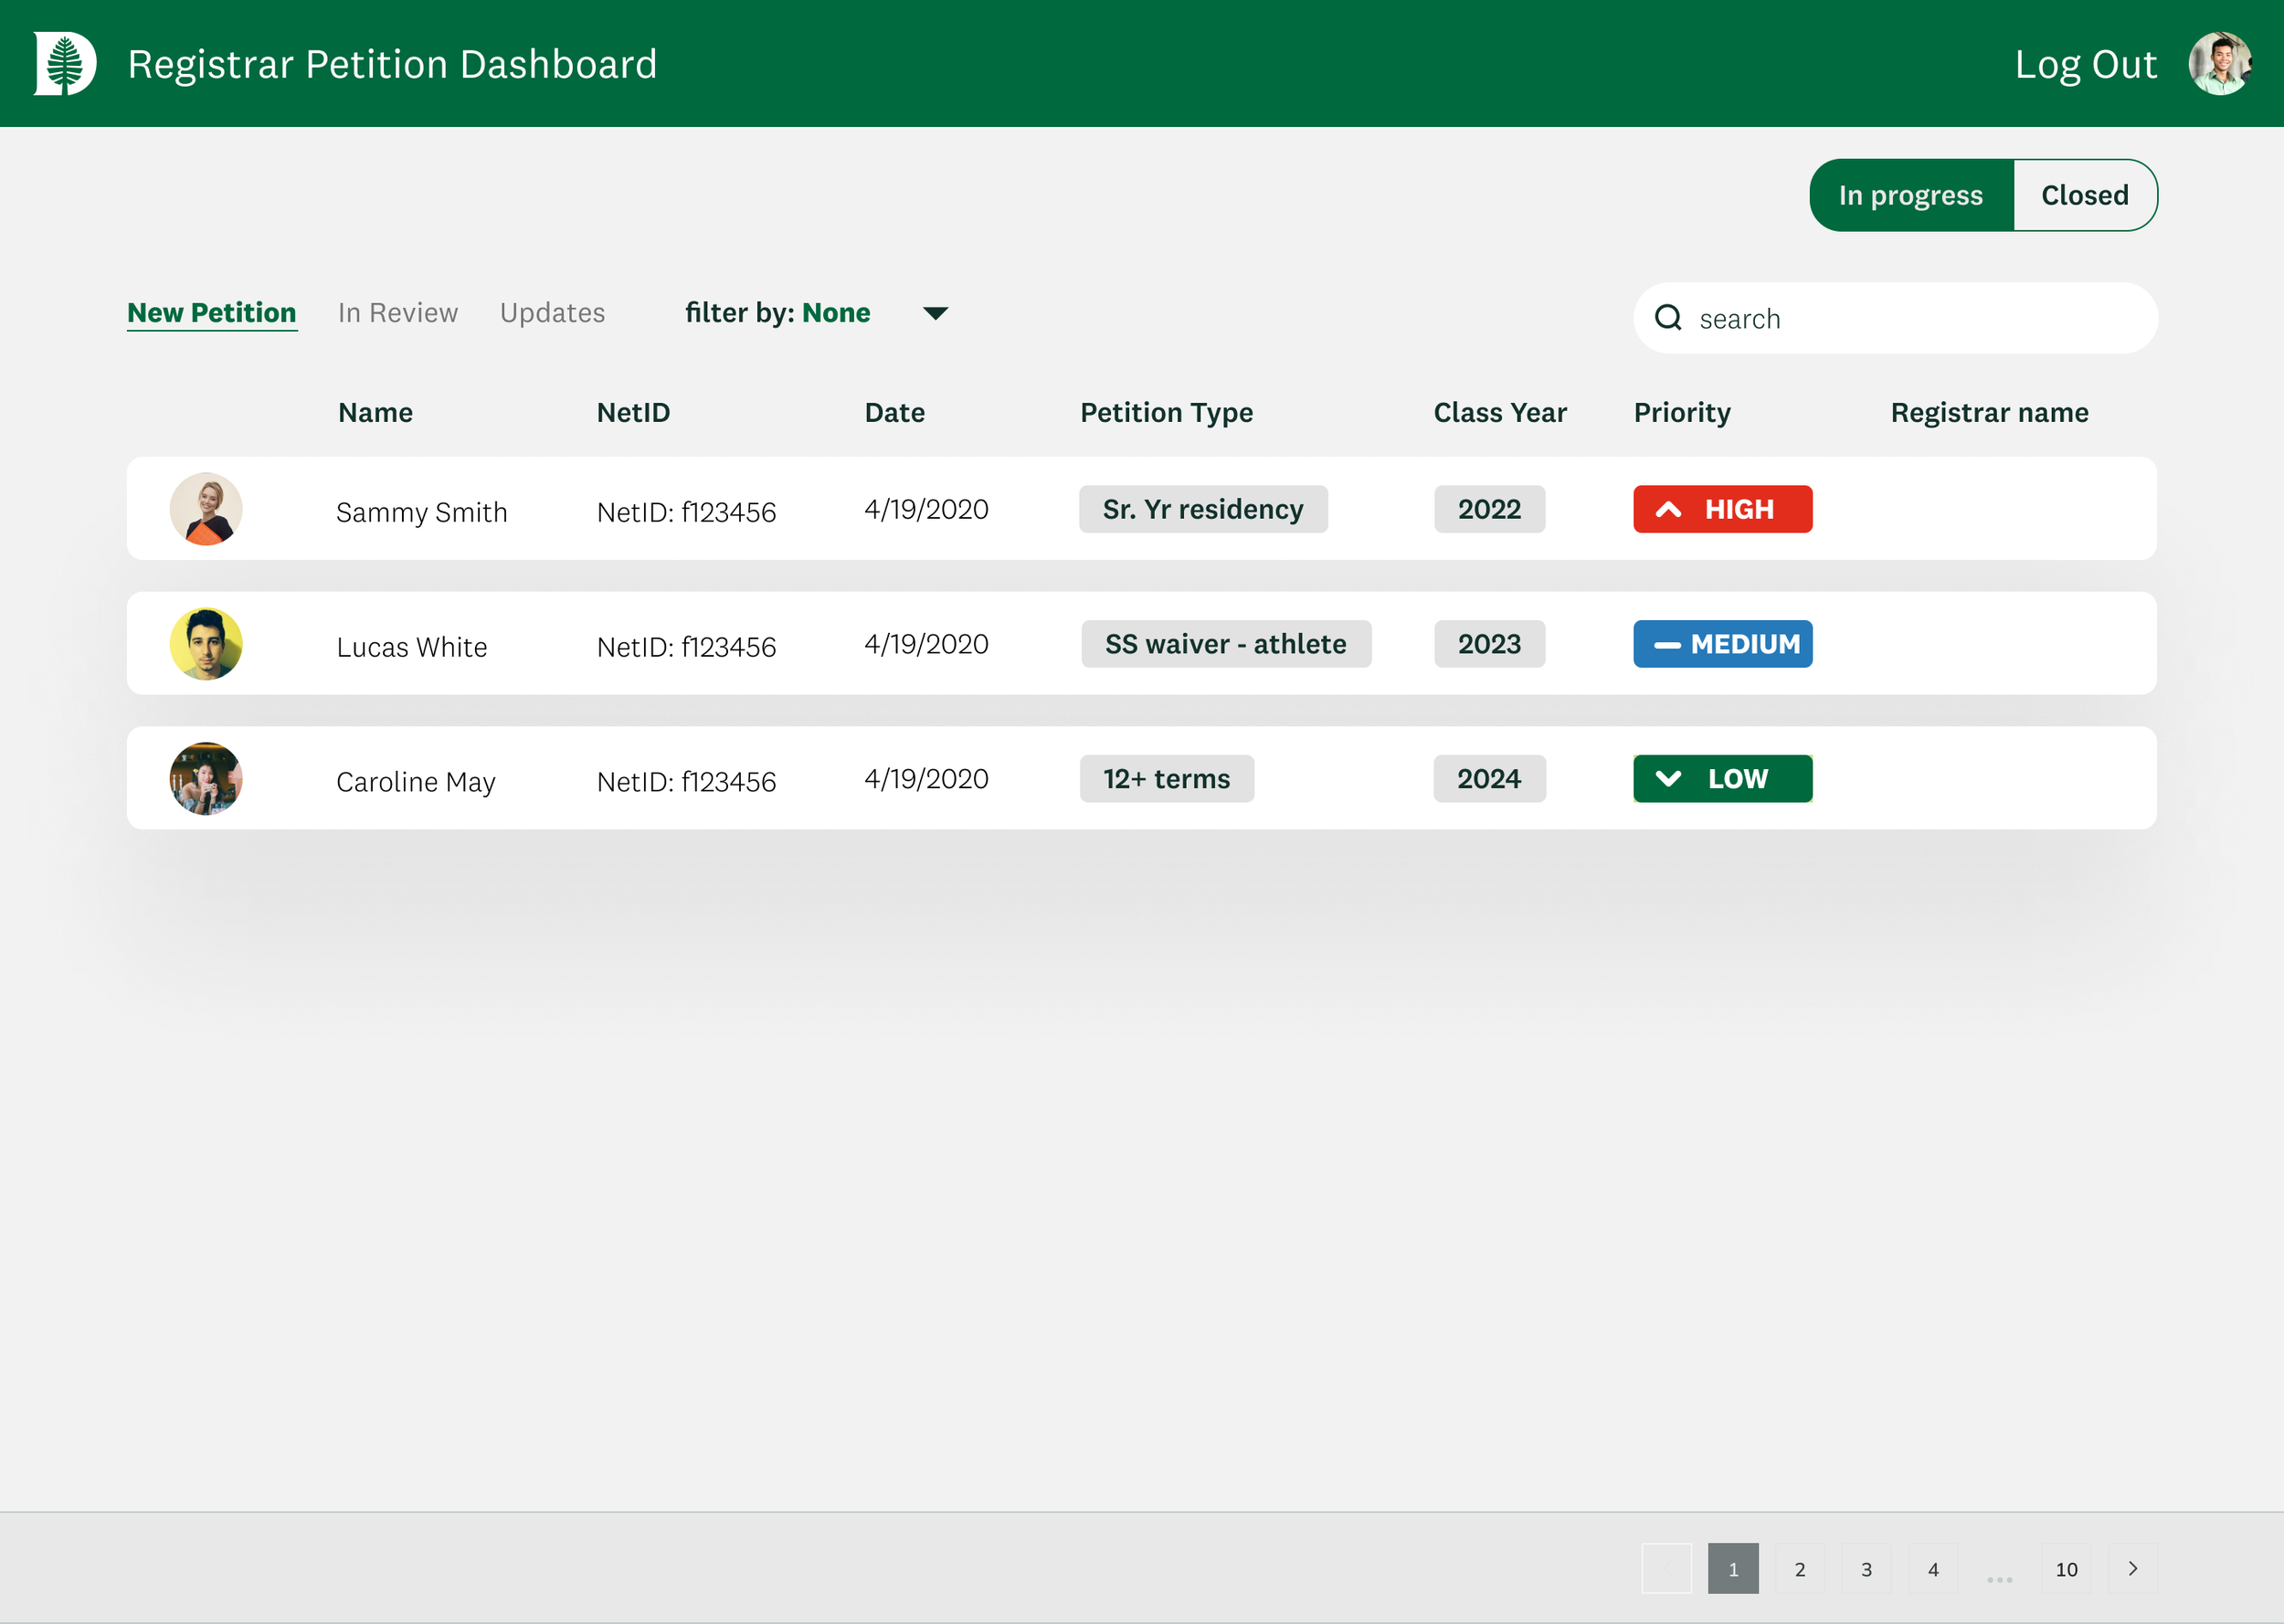
Task: Jump to page 10
Action: click(x=2066, y=1568)
